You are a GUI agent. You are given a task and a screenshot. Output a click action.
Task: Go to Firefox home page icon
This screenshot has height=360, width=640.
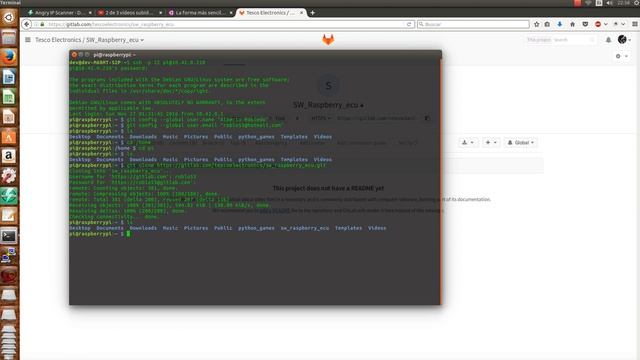pos(572,24)
